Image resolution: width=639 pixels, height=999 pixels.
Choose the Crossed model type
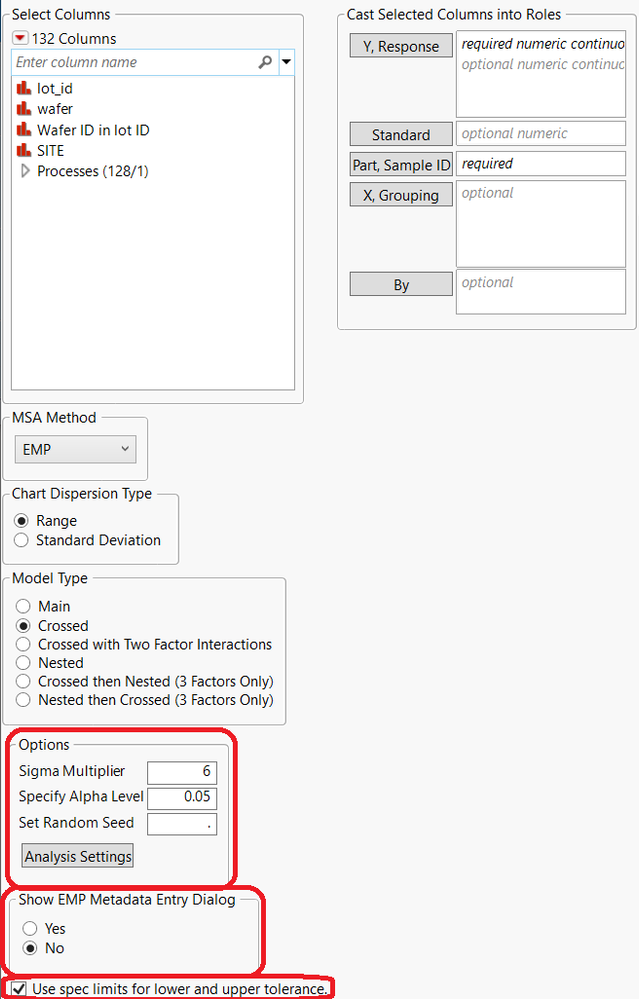pyautogui.click(x=24, y=626)
